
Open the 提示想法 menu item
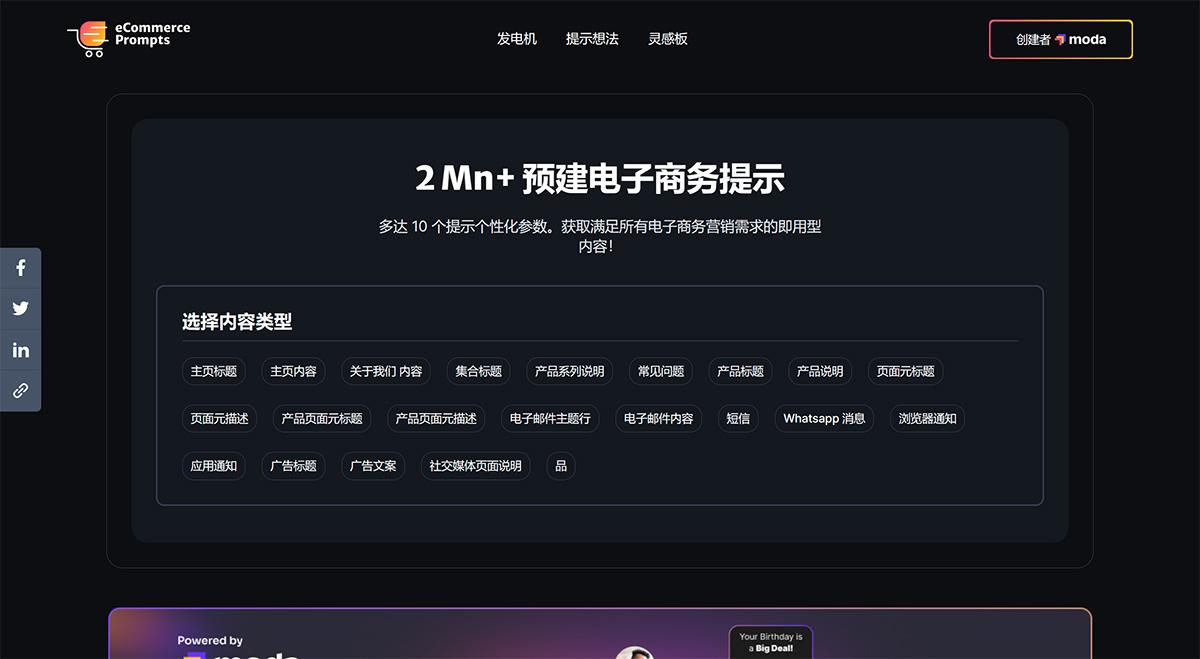tap(593, 38)
